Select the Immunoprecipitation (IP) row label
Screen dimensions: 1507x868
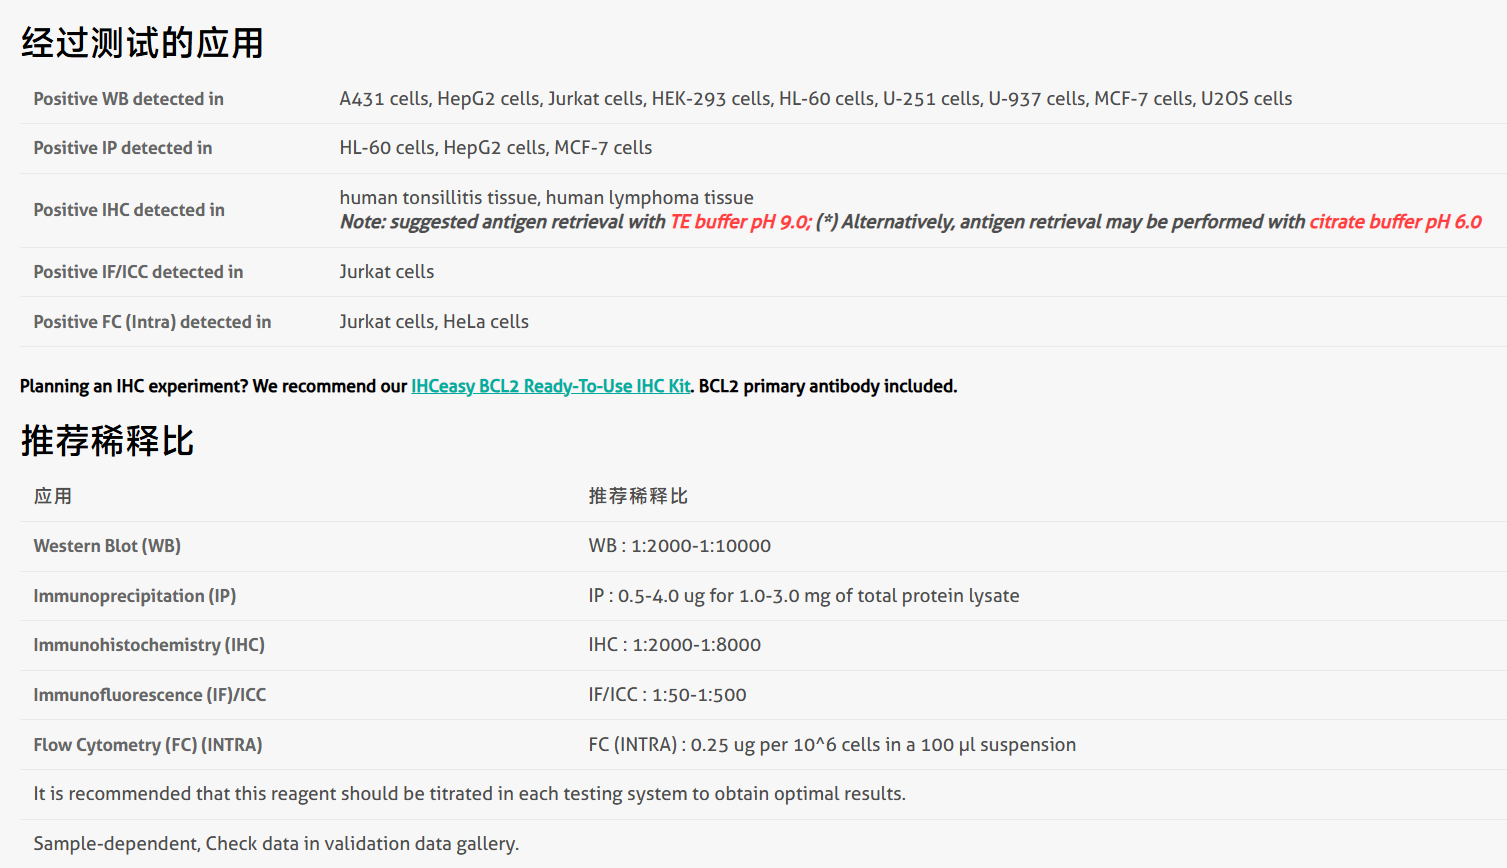tap(134, 596)
